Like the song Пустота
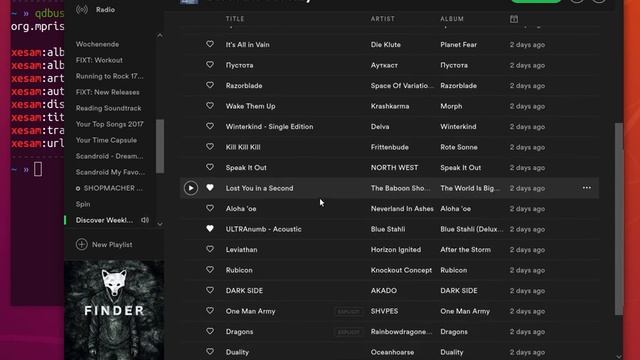 coord(210,64)
